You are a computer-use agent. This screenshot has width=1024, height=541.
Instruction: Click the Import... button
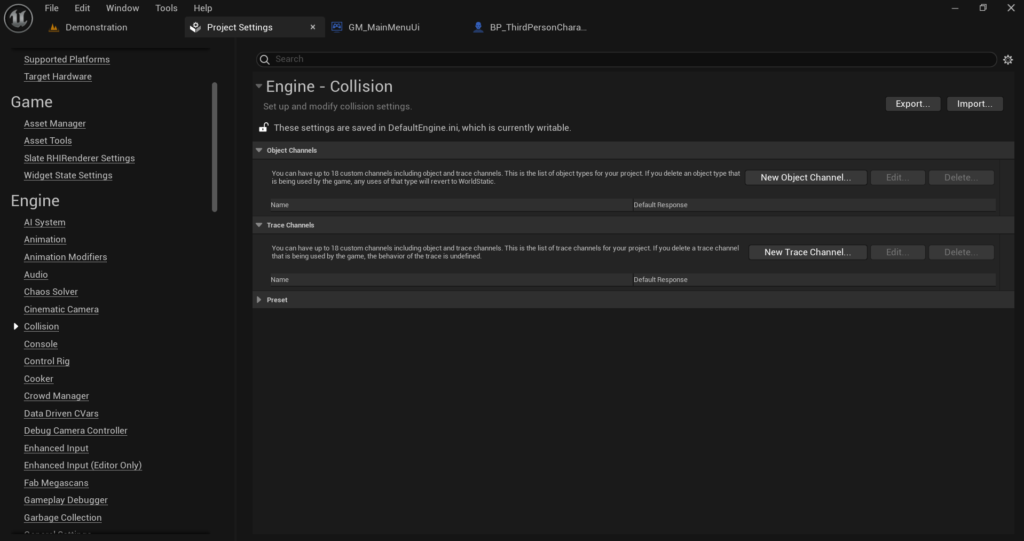974,104
